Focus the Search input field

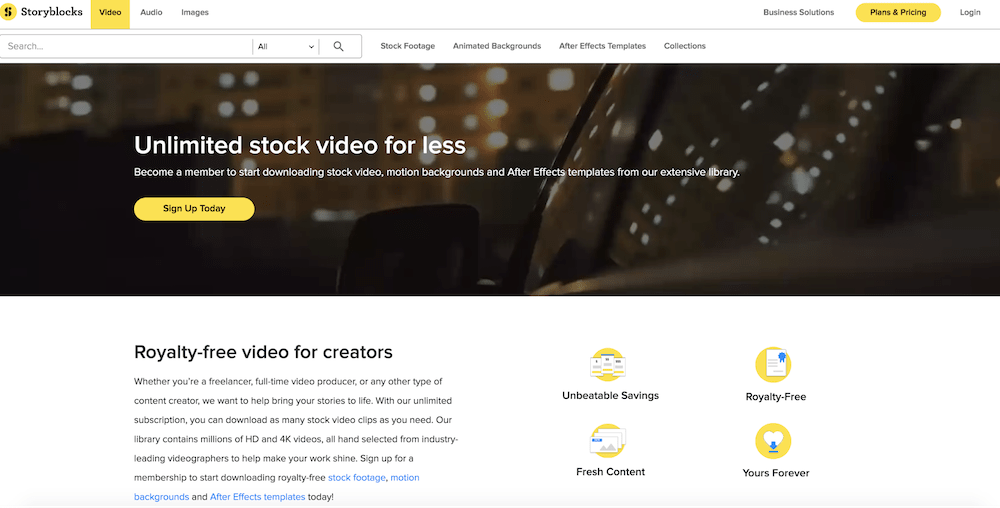pos(125,46)
